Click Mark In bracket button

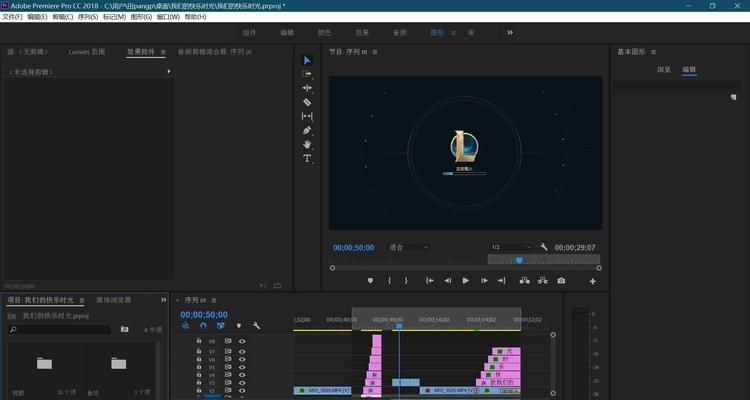tap(389, 281)
